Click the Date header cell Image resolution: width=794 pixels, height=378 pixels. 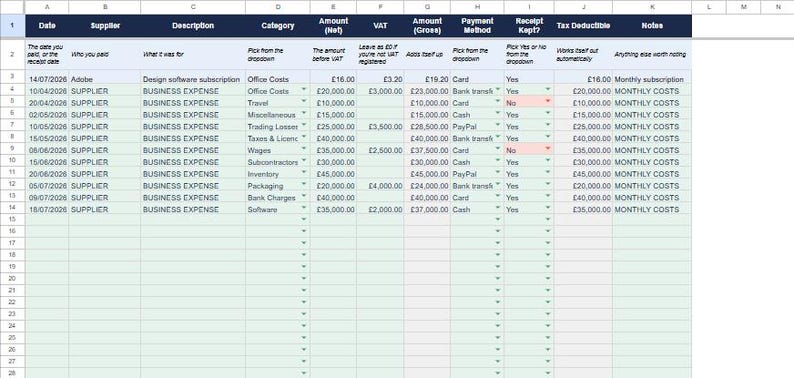coord(47,26)
